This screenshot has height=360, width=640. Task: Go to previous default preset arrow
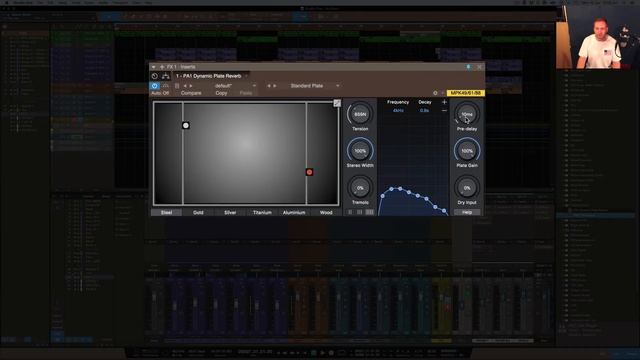(x=185, y=86)
